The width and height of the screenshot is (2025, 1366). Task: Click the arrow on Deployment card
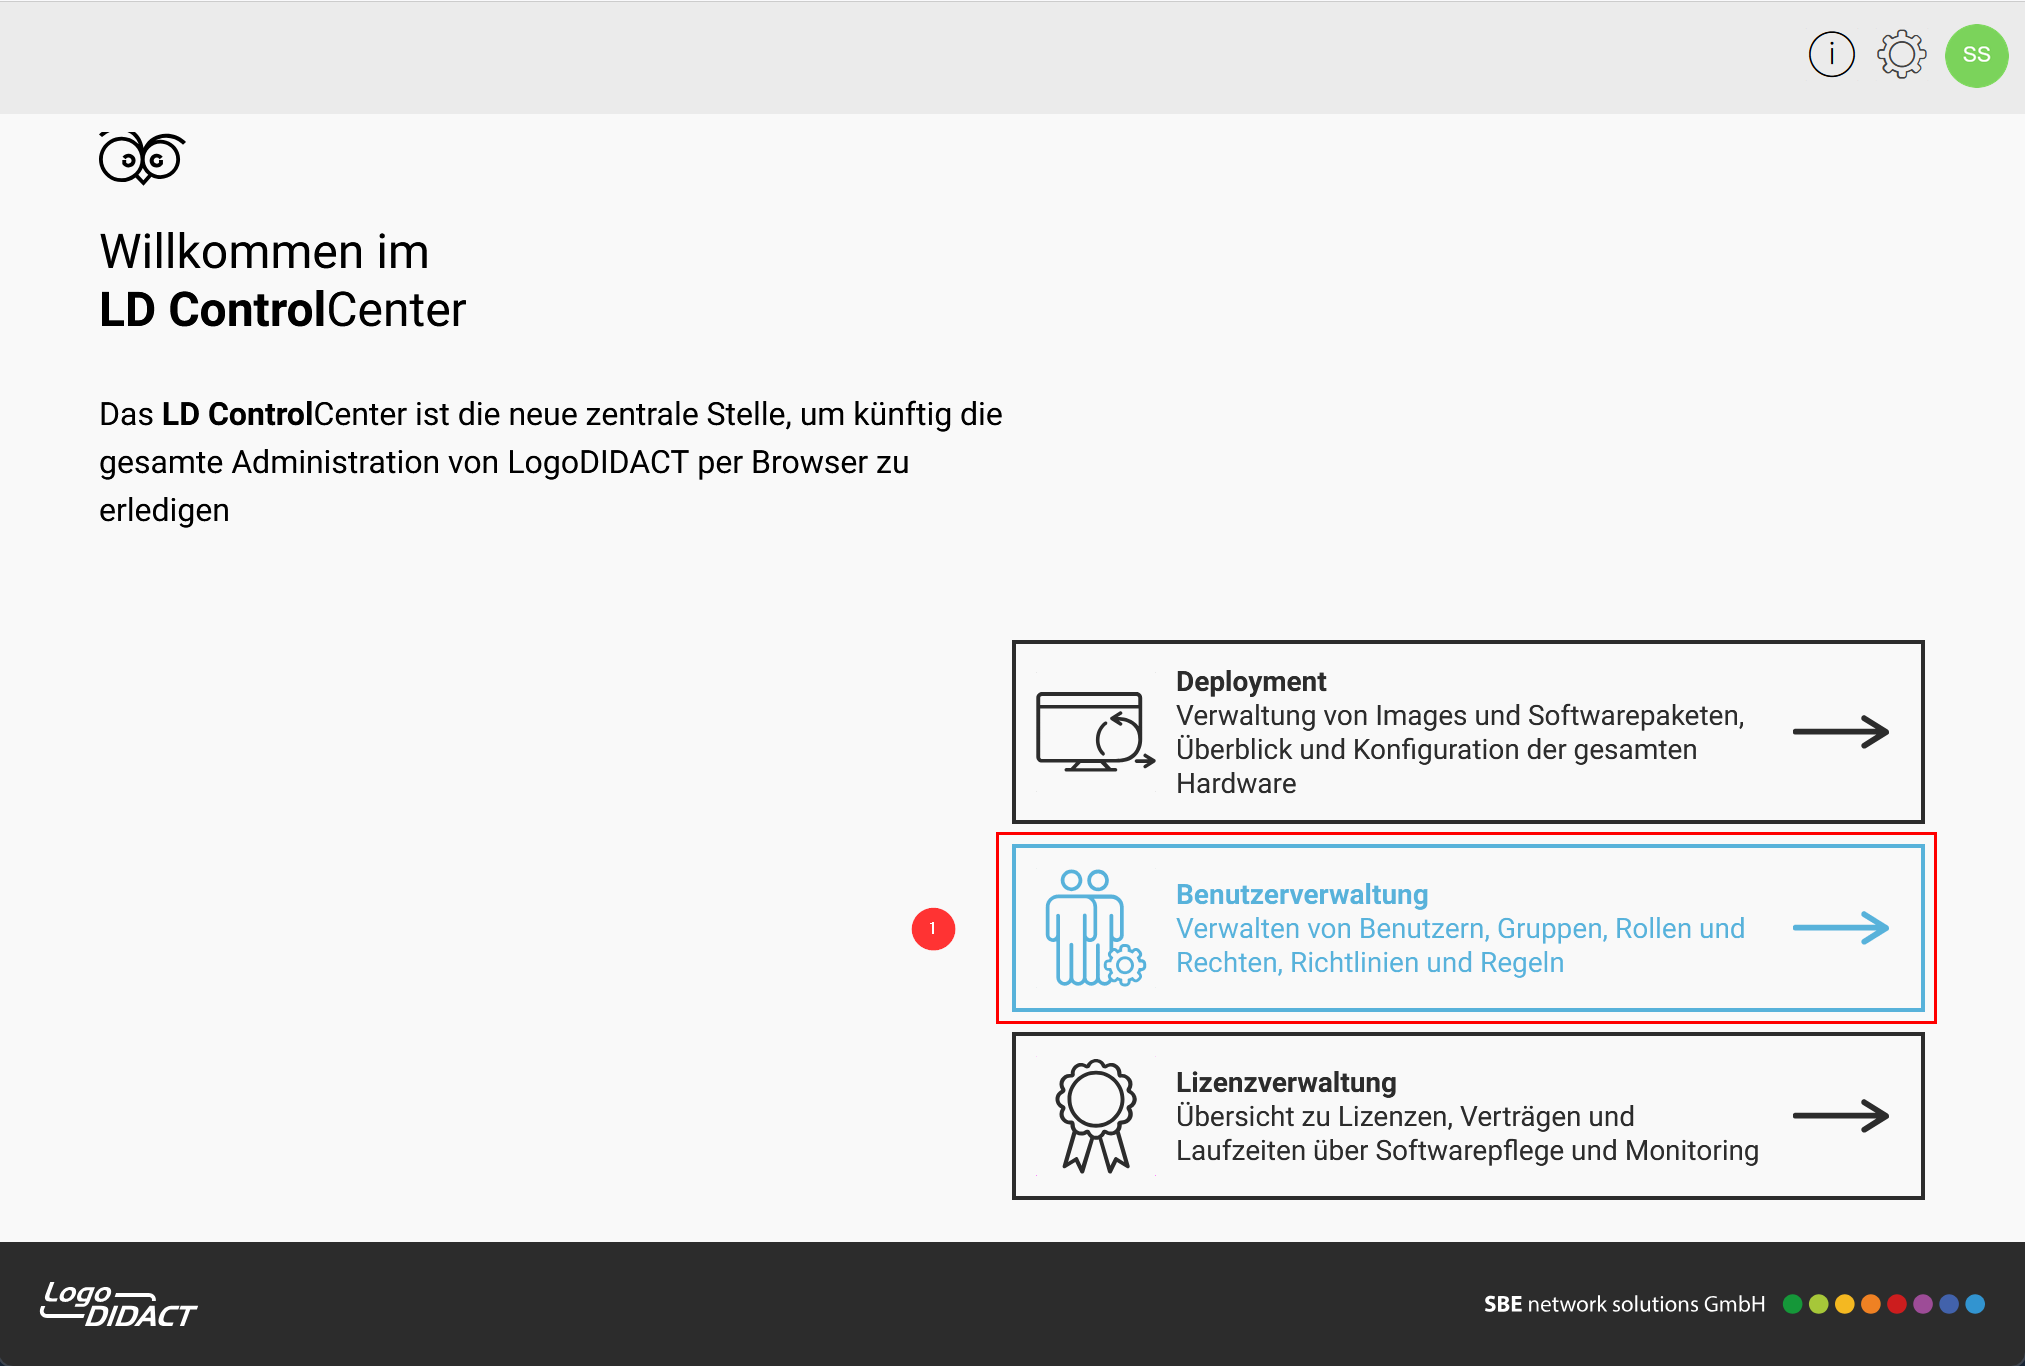click(x=1840, y=732)
